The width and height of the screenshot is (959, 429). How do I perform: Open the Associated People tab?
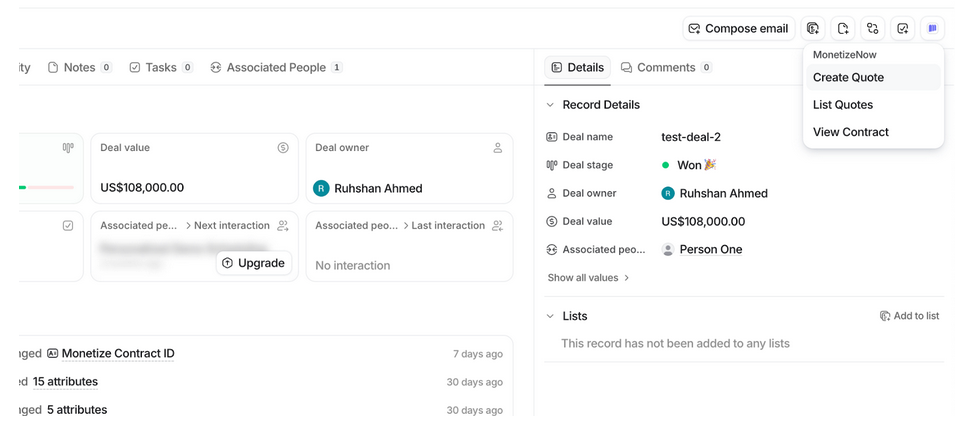(276, 68)
